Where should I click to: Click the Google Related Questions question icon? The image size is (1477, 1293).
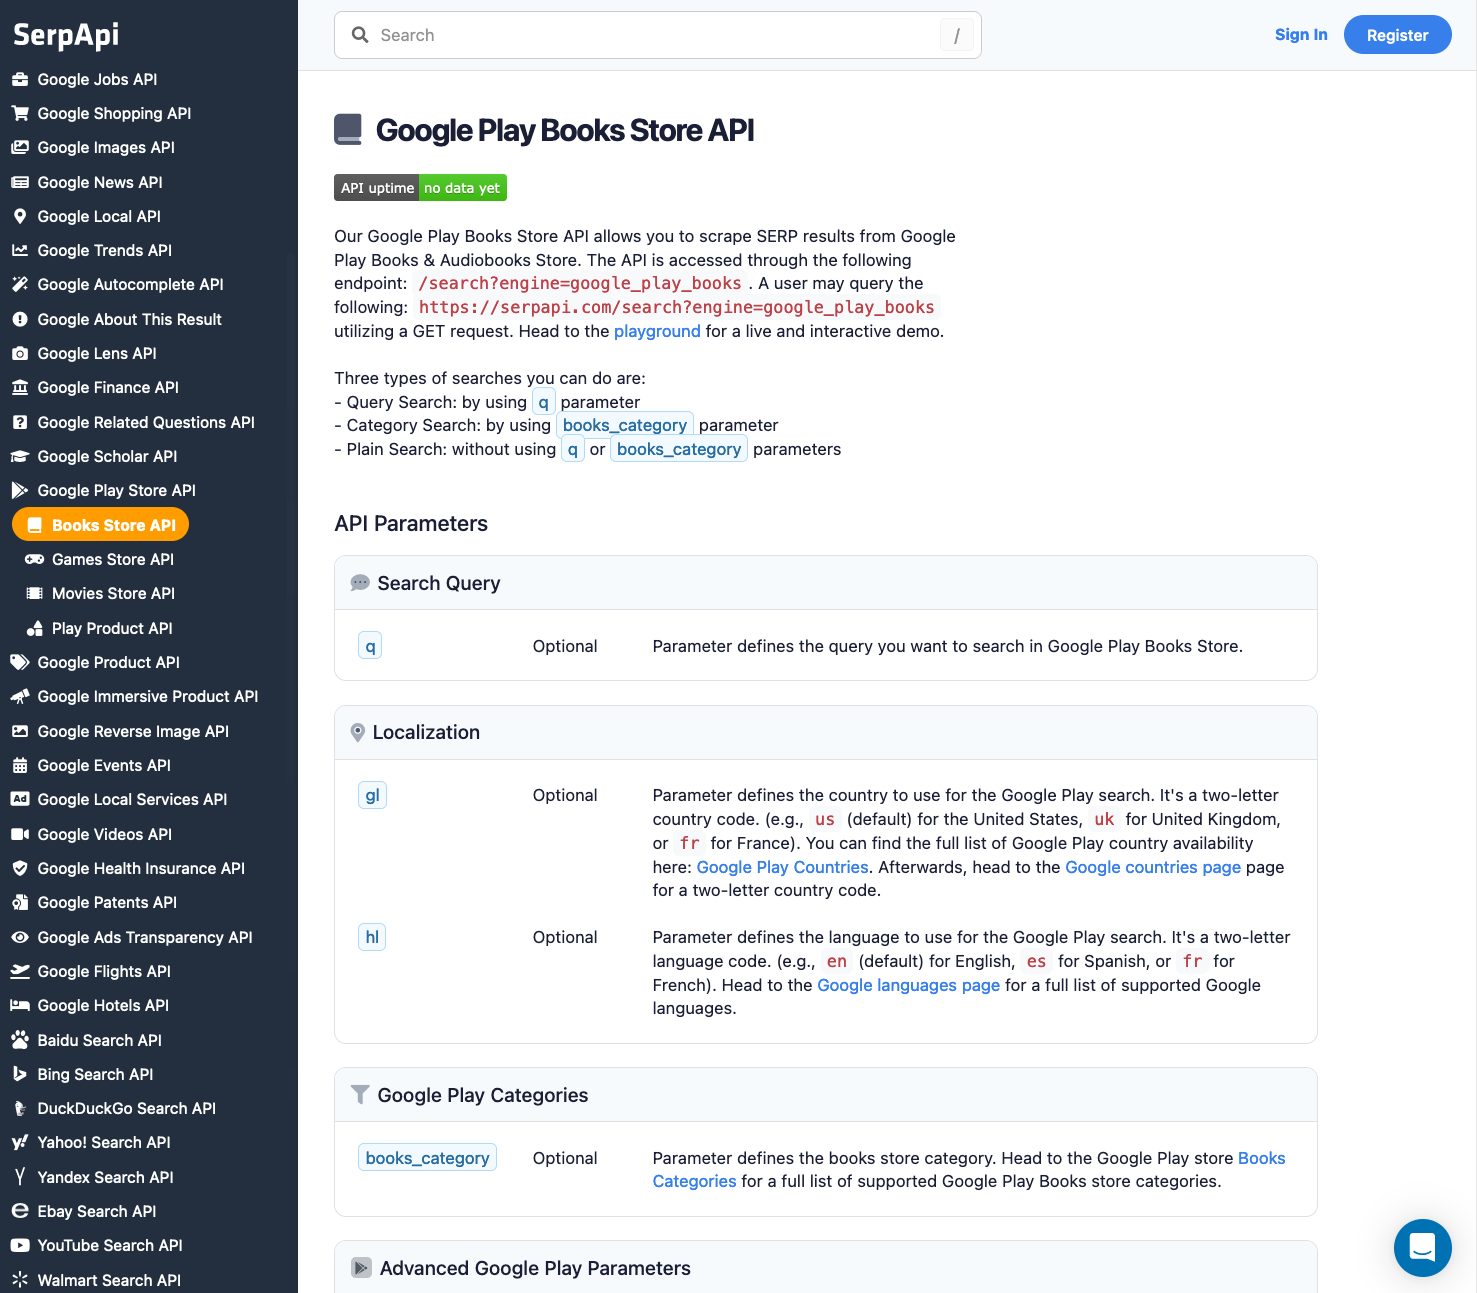[20, 422]
